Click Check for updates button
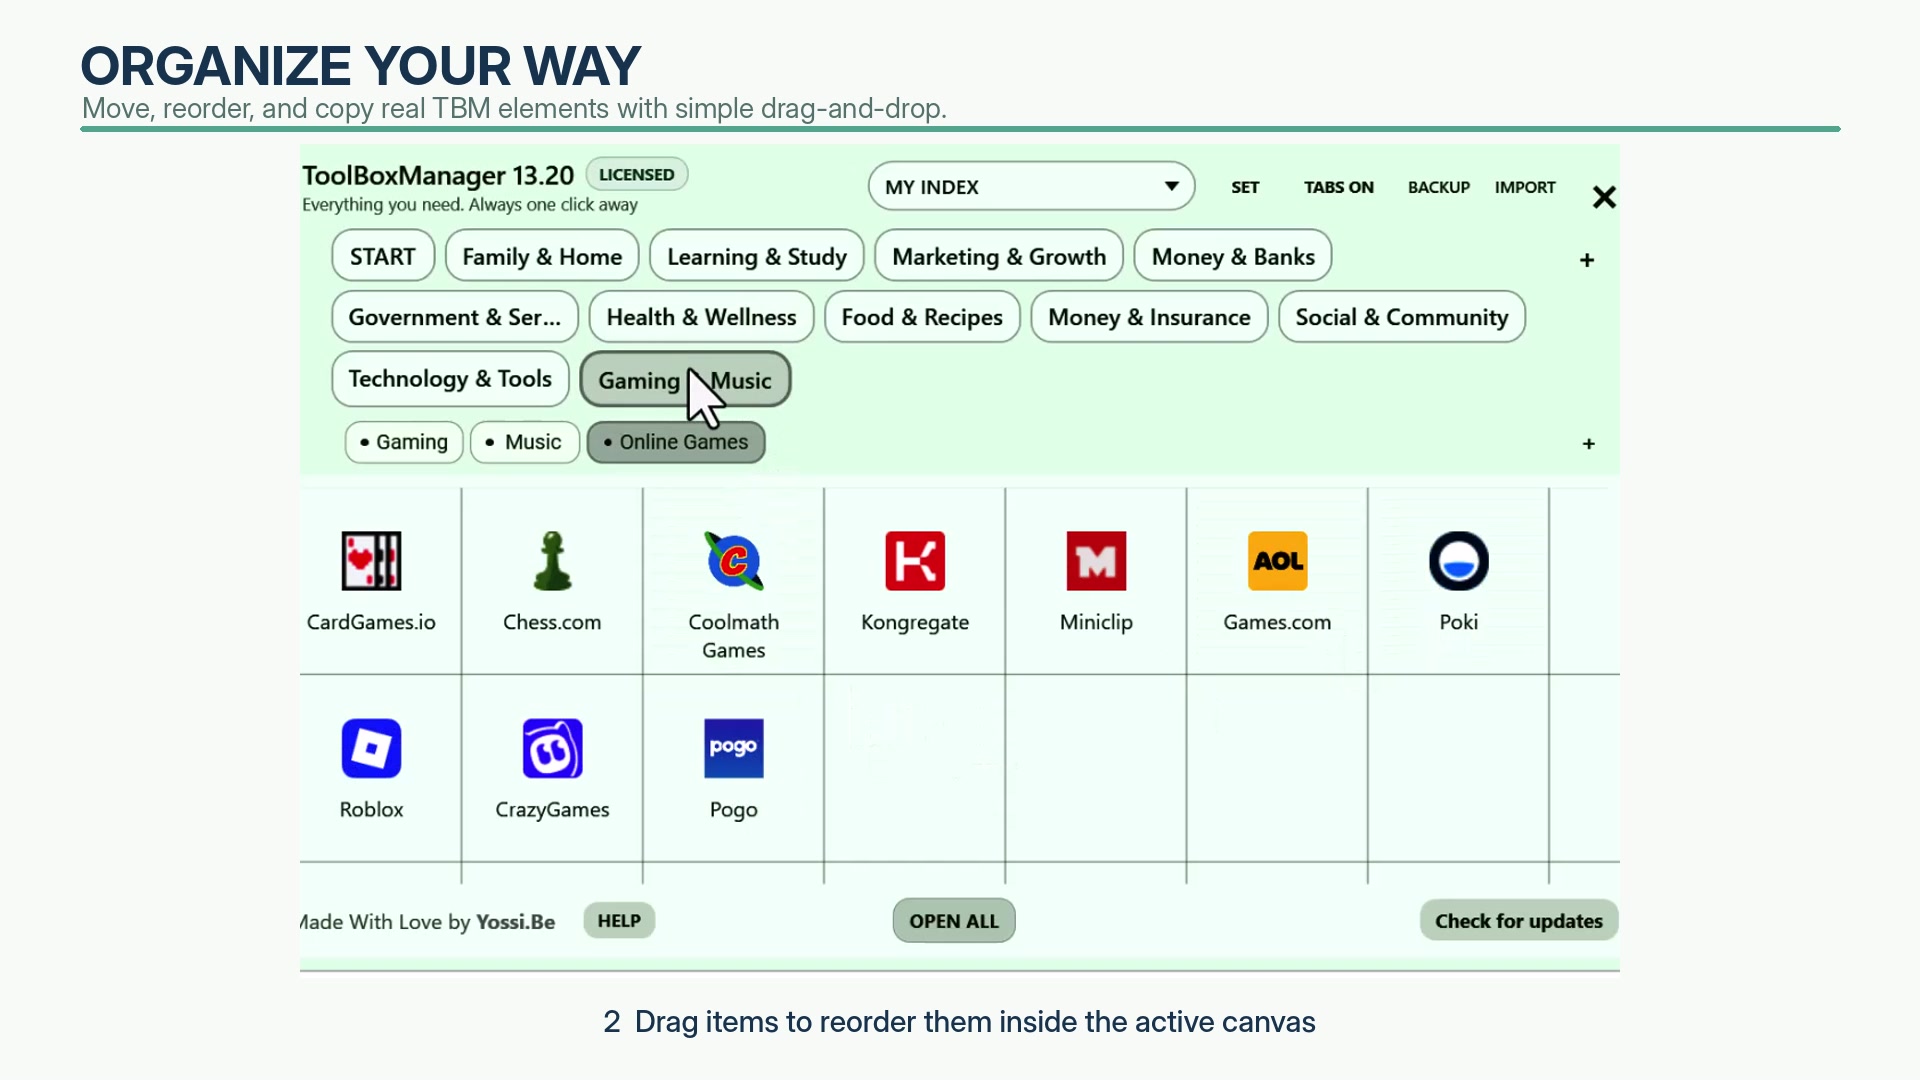 (x=1519, y=921)
